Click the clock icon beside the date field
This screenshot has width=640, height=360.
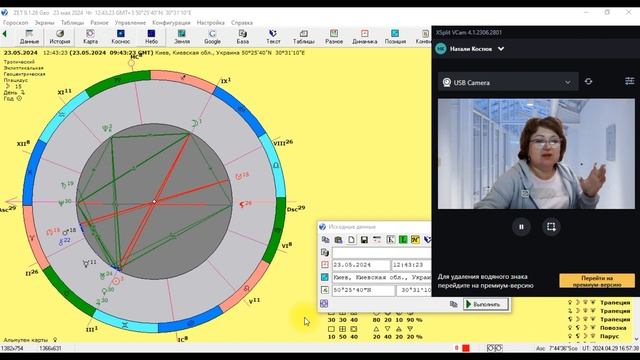(325, 265)
